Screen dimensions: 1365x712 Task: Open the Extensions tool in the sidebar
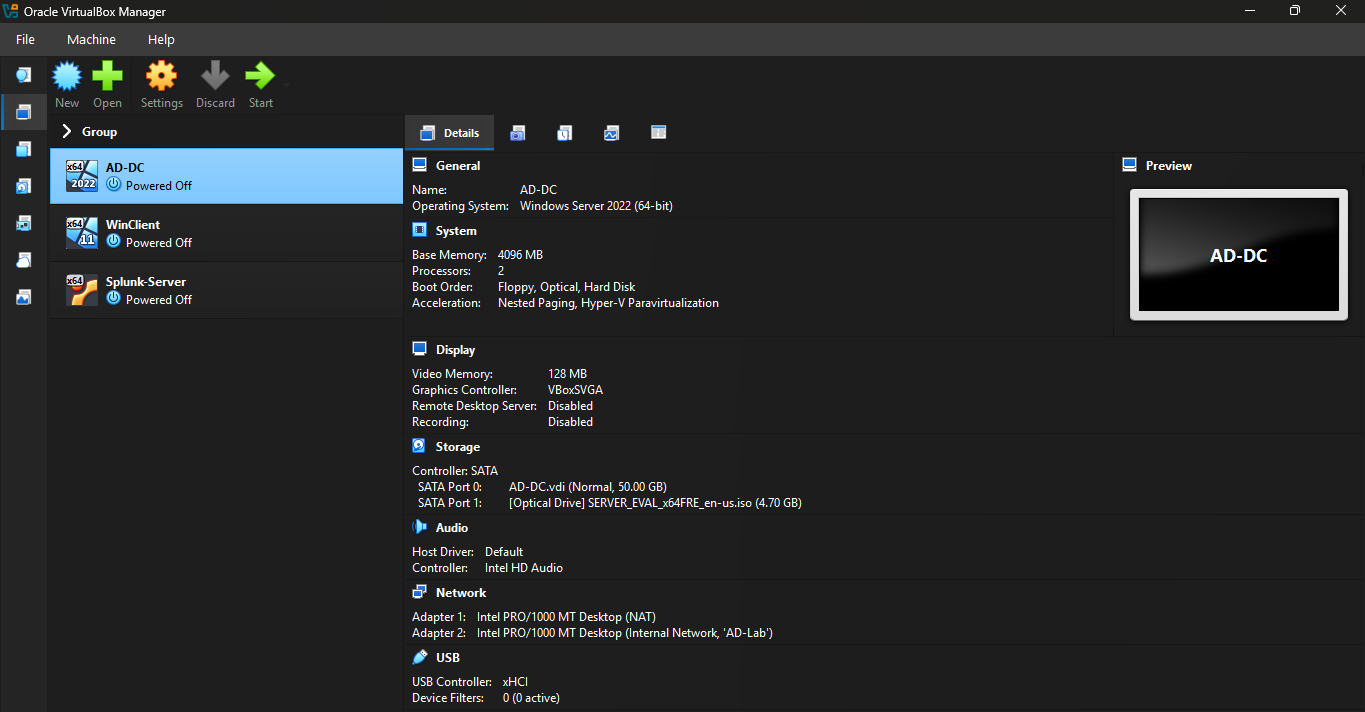coord(23,149)
